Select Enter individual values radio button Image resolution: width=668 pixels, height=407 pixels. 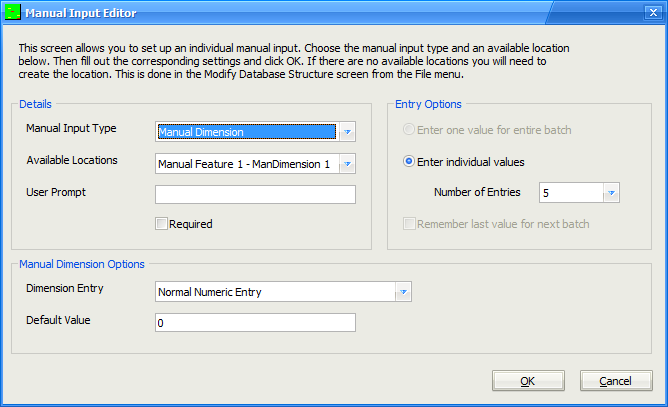click(409, 162)
